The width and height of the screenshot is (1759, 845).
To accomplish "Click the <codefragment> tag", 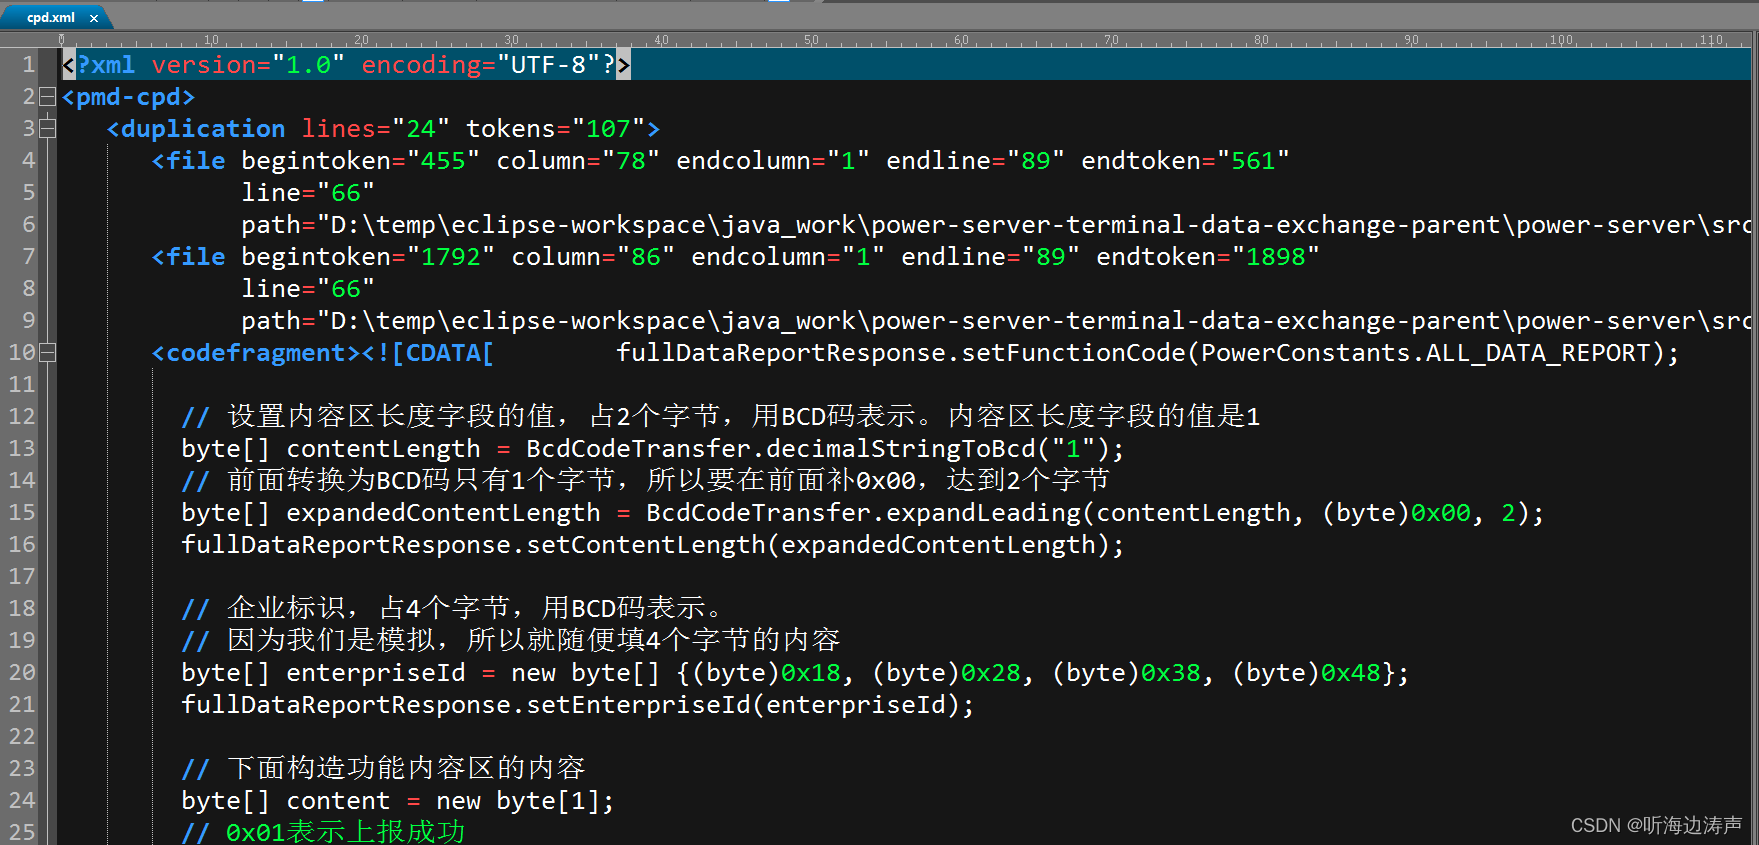I will click(x=256, y=353).
